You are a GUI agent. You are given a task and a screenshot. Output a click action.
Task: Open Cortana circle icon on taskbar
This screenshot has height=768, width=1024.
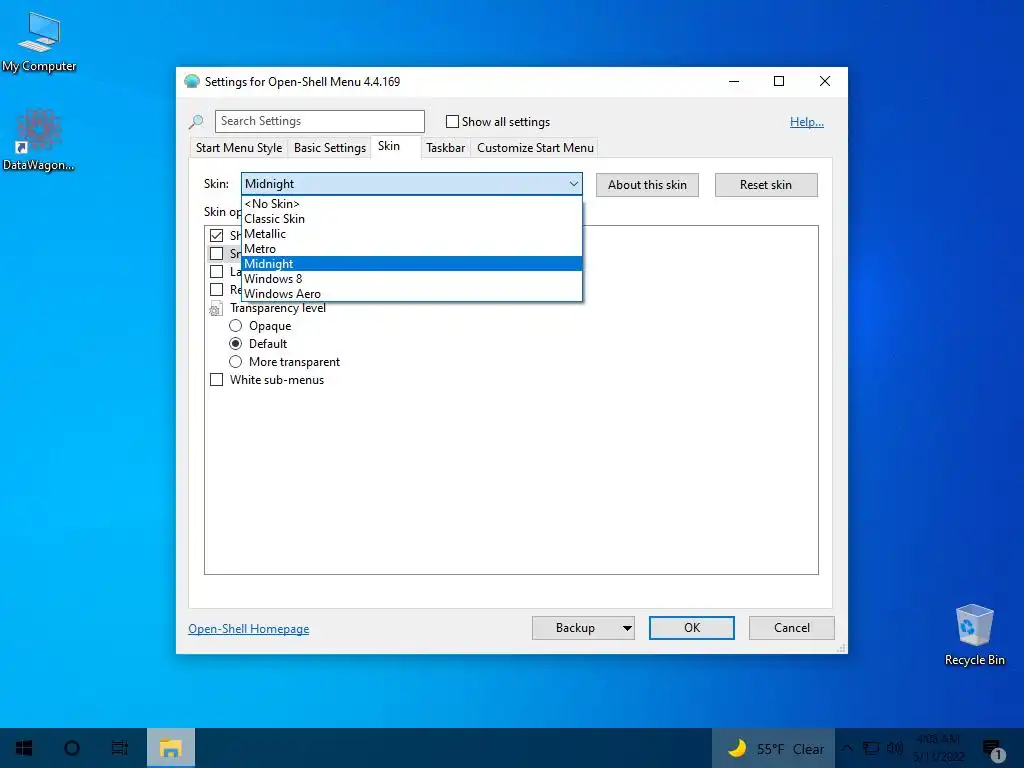[72, 748]
